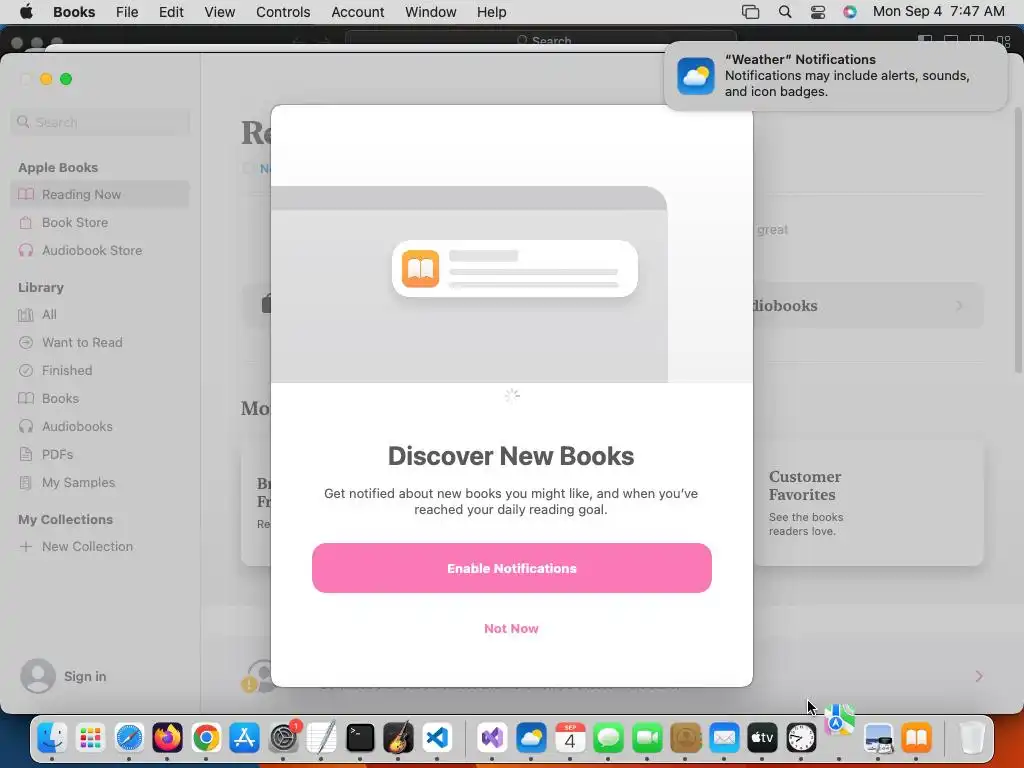Open Maps from the Dock
The image size is (1024, 768).
pyautogui.click(x=839, y=720)
